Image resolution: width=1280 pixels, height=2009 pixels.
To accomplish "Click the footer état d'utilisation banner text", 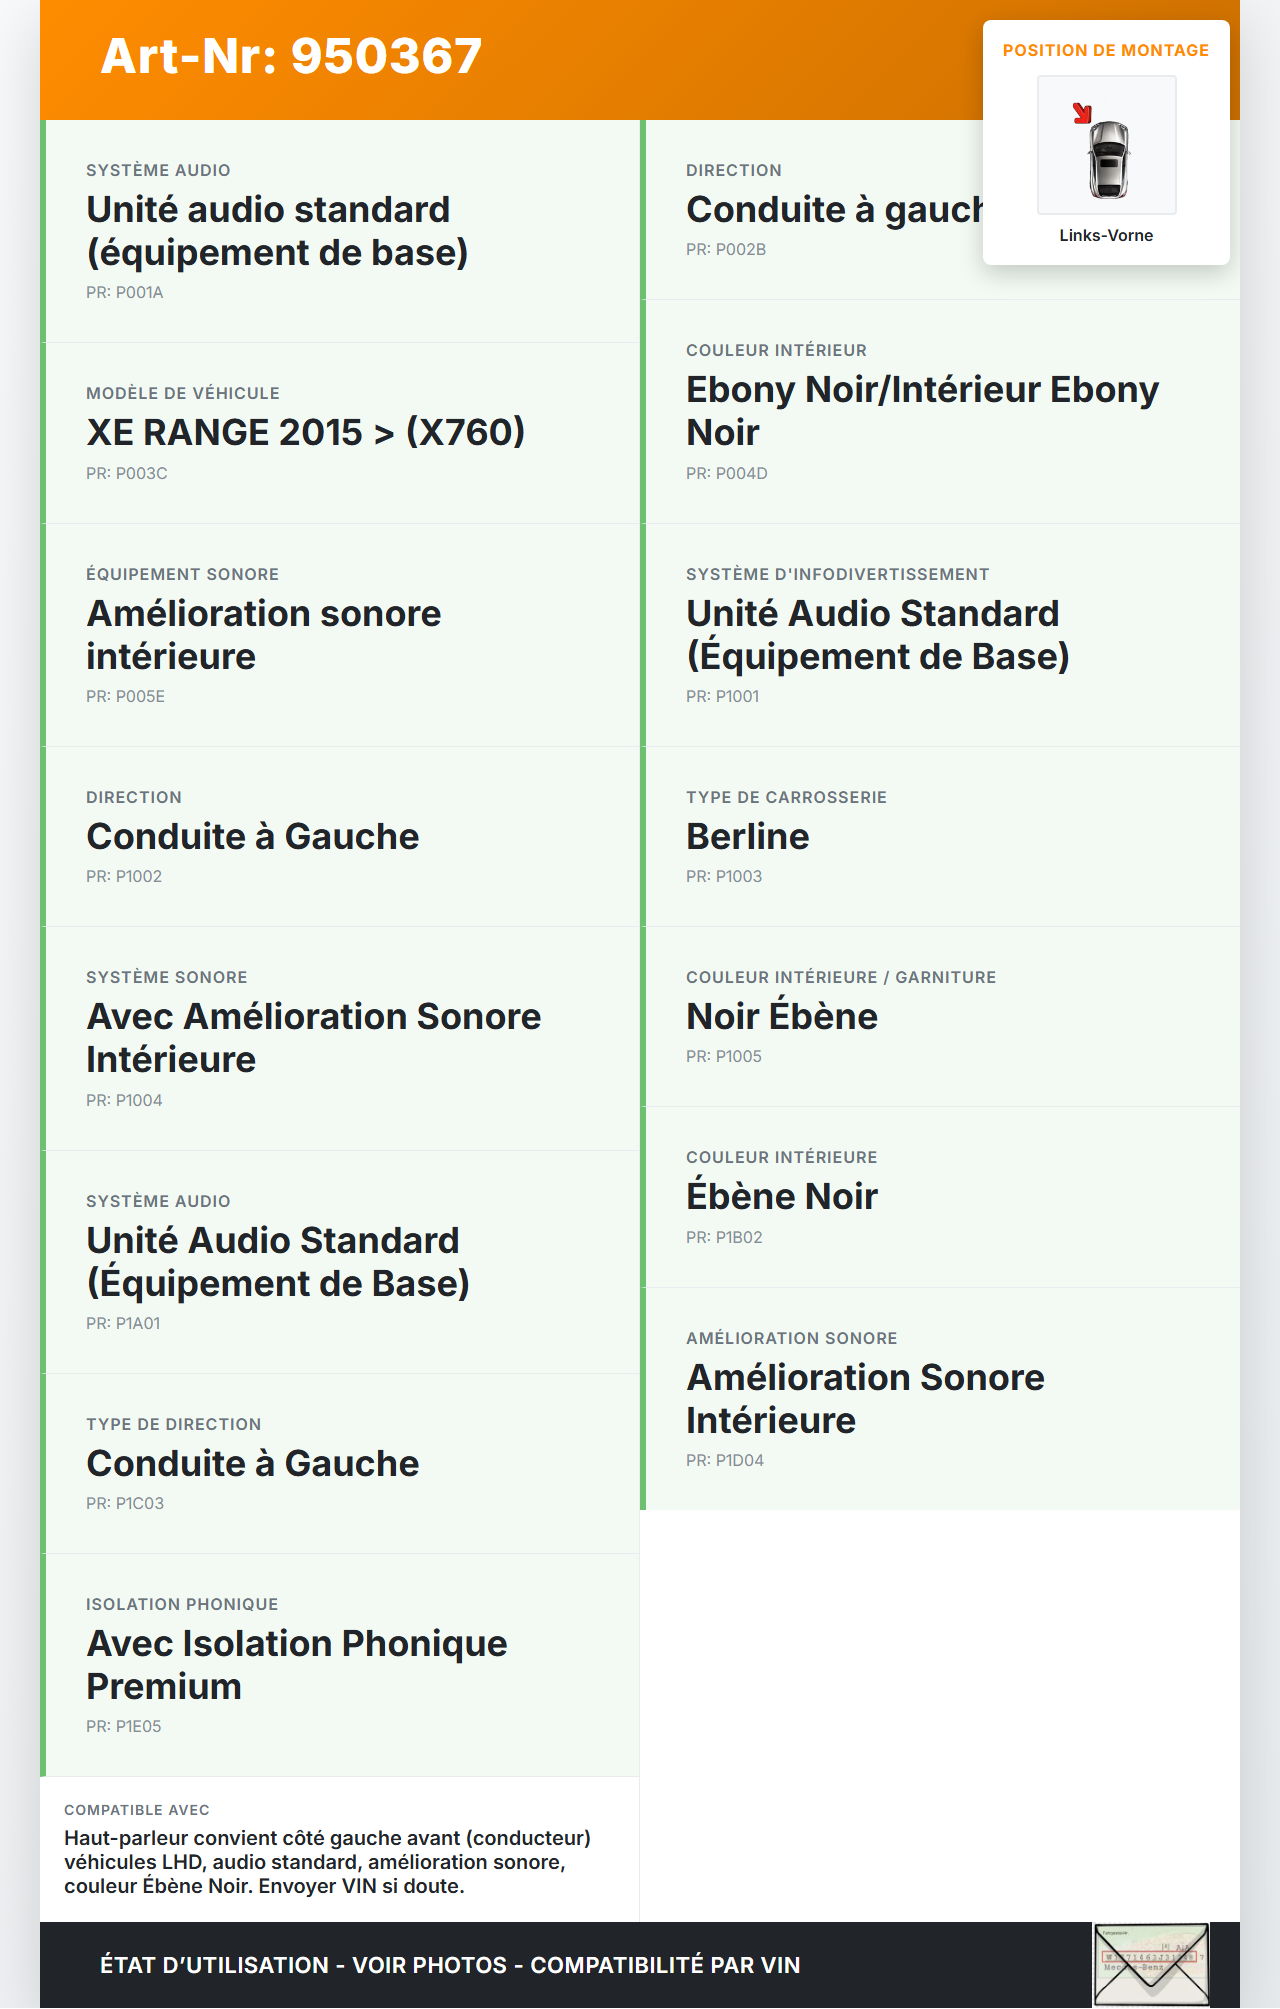I will click(450, 1965).
